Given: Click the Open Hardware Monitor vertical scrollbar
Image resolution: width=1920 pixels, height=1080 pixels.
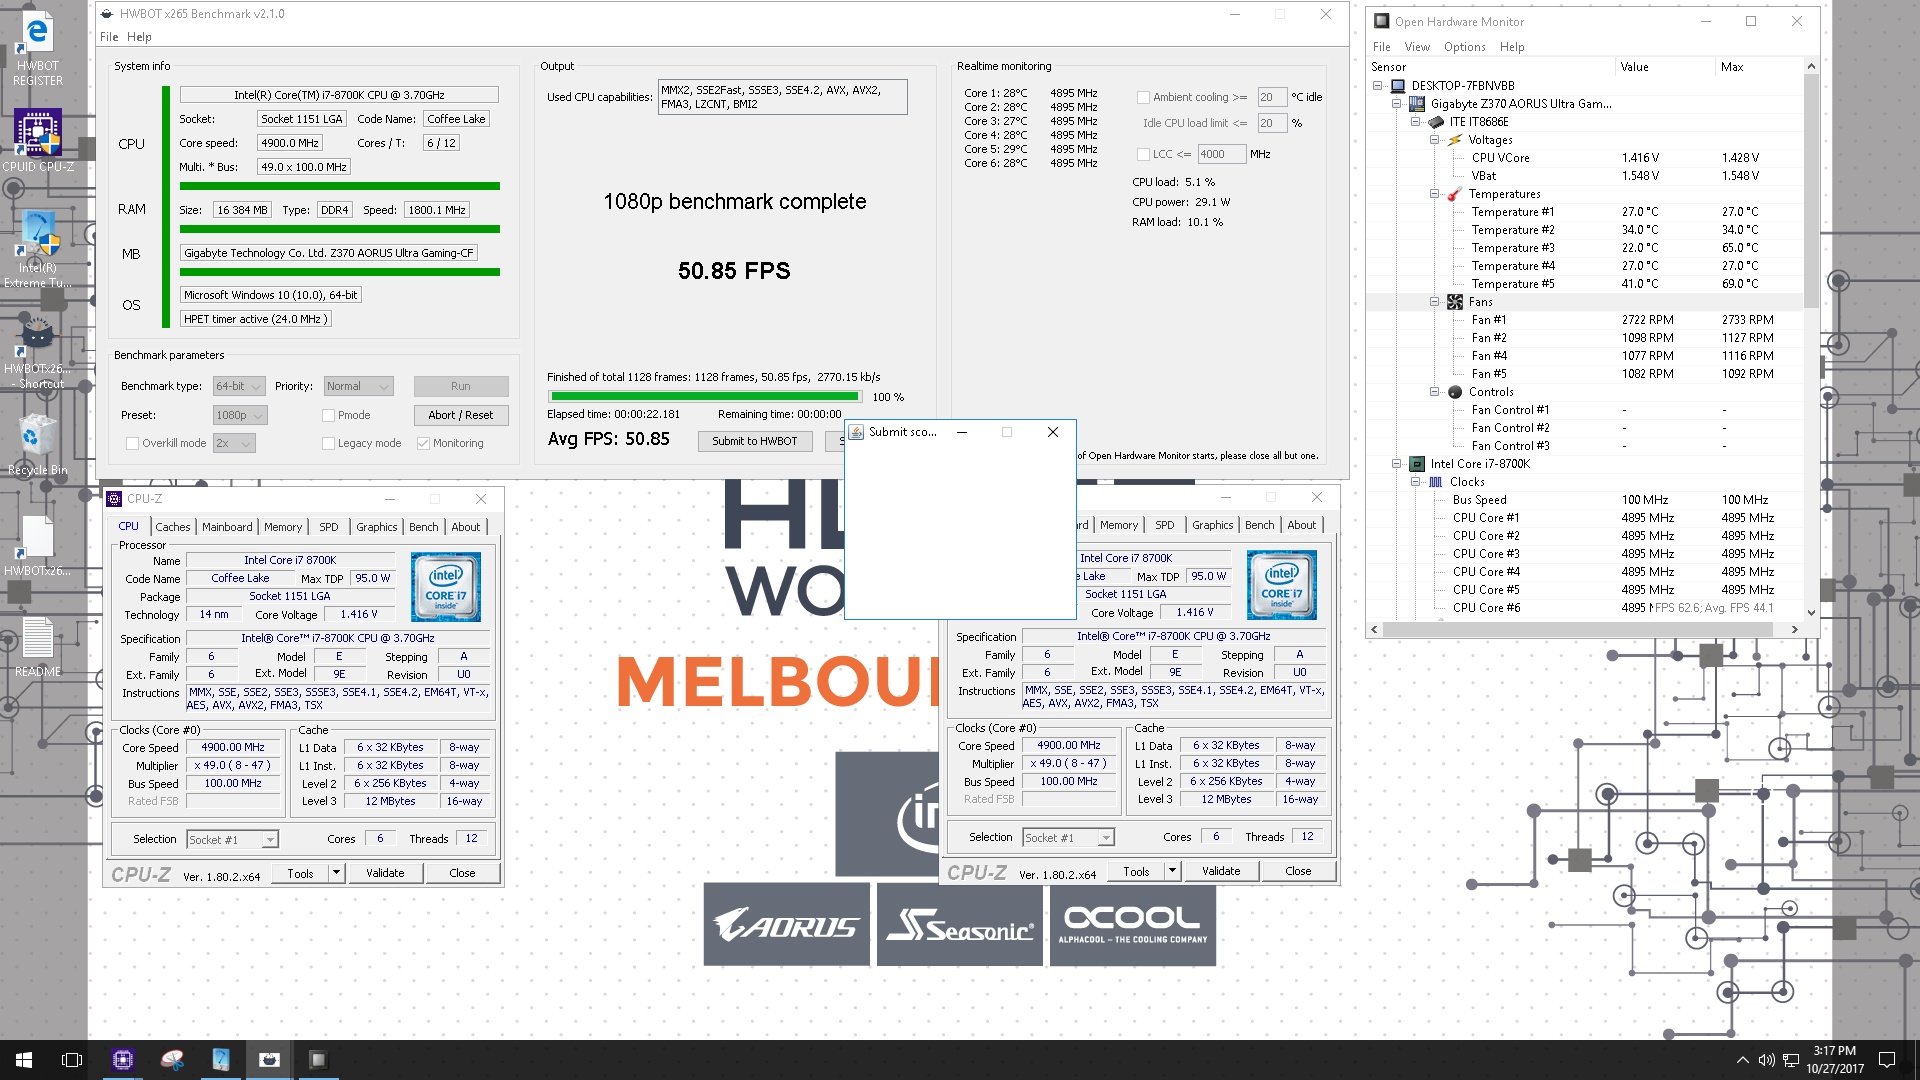Looking at the screenshot, I should (1811, 190).
